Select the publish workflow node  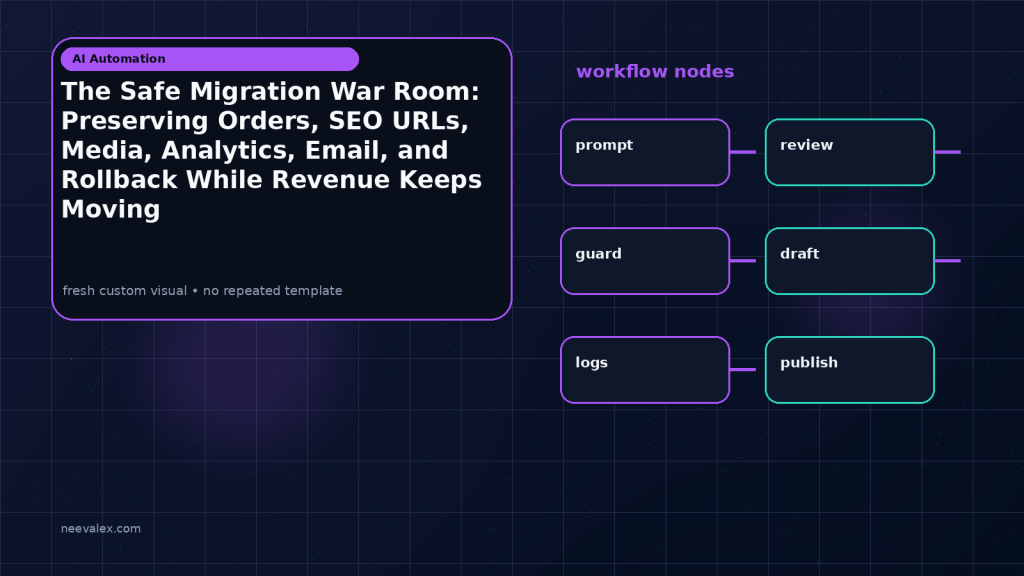coord(850,370)
